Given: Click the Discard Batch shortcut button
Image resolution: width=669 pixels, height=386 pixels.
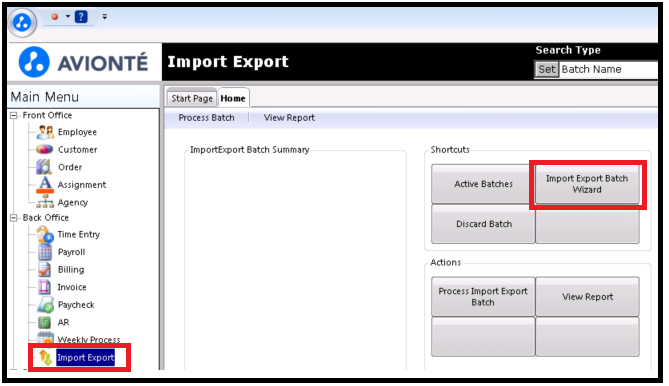Looking at the screenshot, I should pyautogui.click(x=483, y=223).
